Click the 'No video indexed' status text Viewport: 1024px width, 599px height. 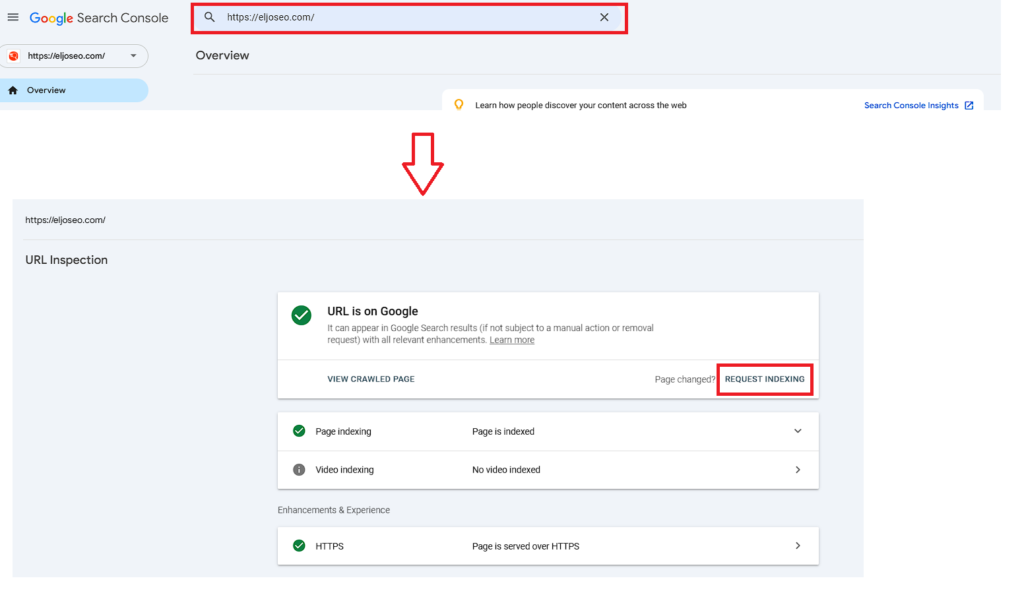click(506, 470)
